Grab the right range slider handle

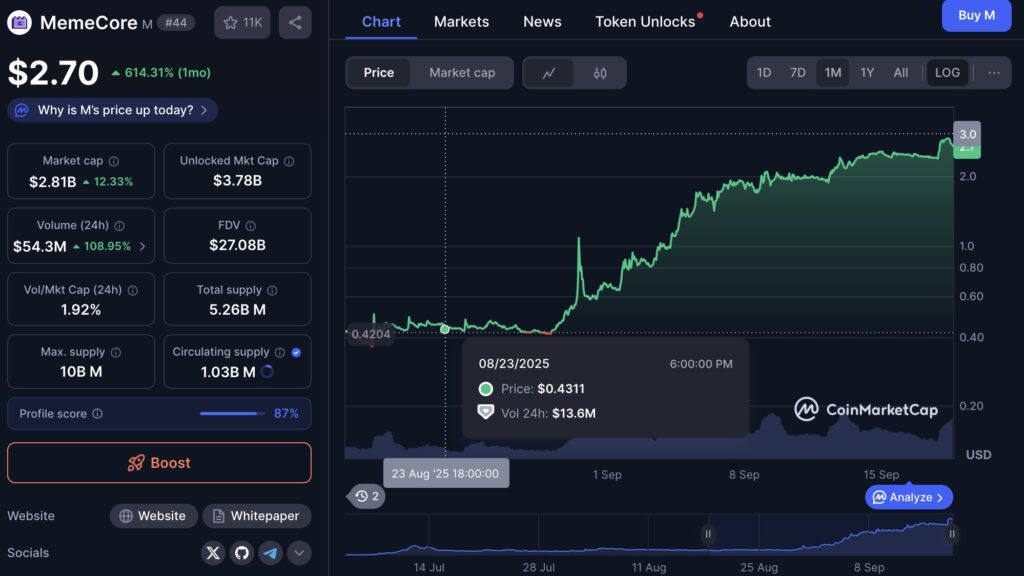tap(952, 534)
